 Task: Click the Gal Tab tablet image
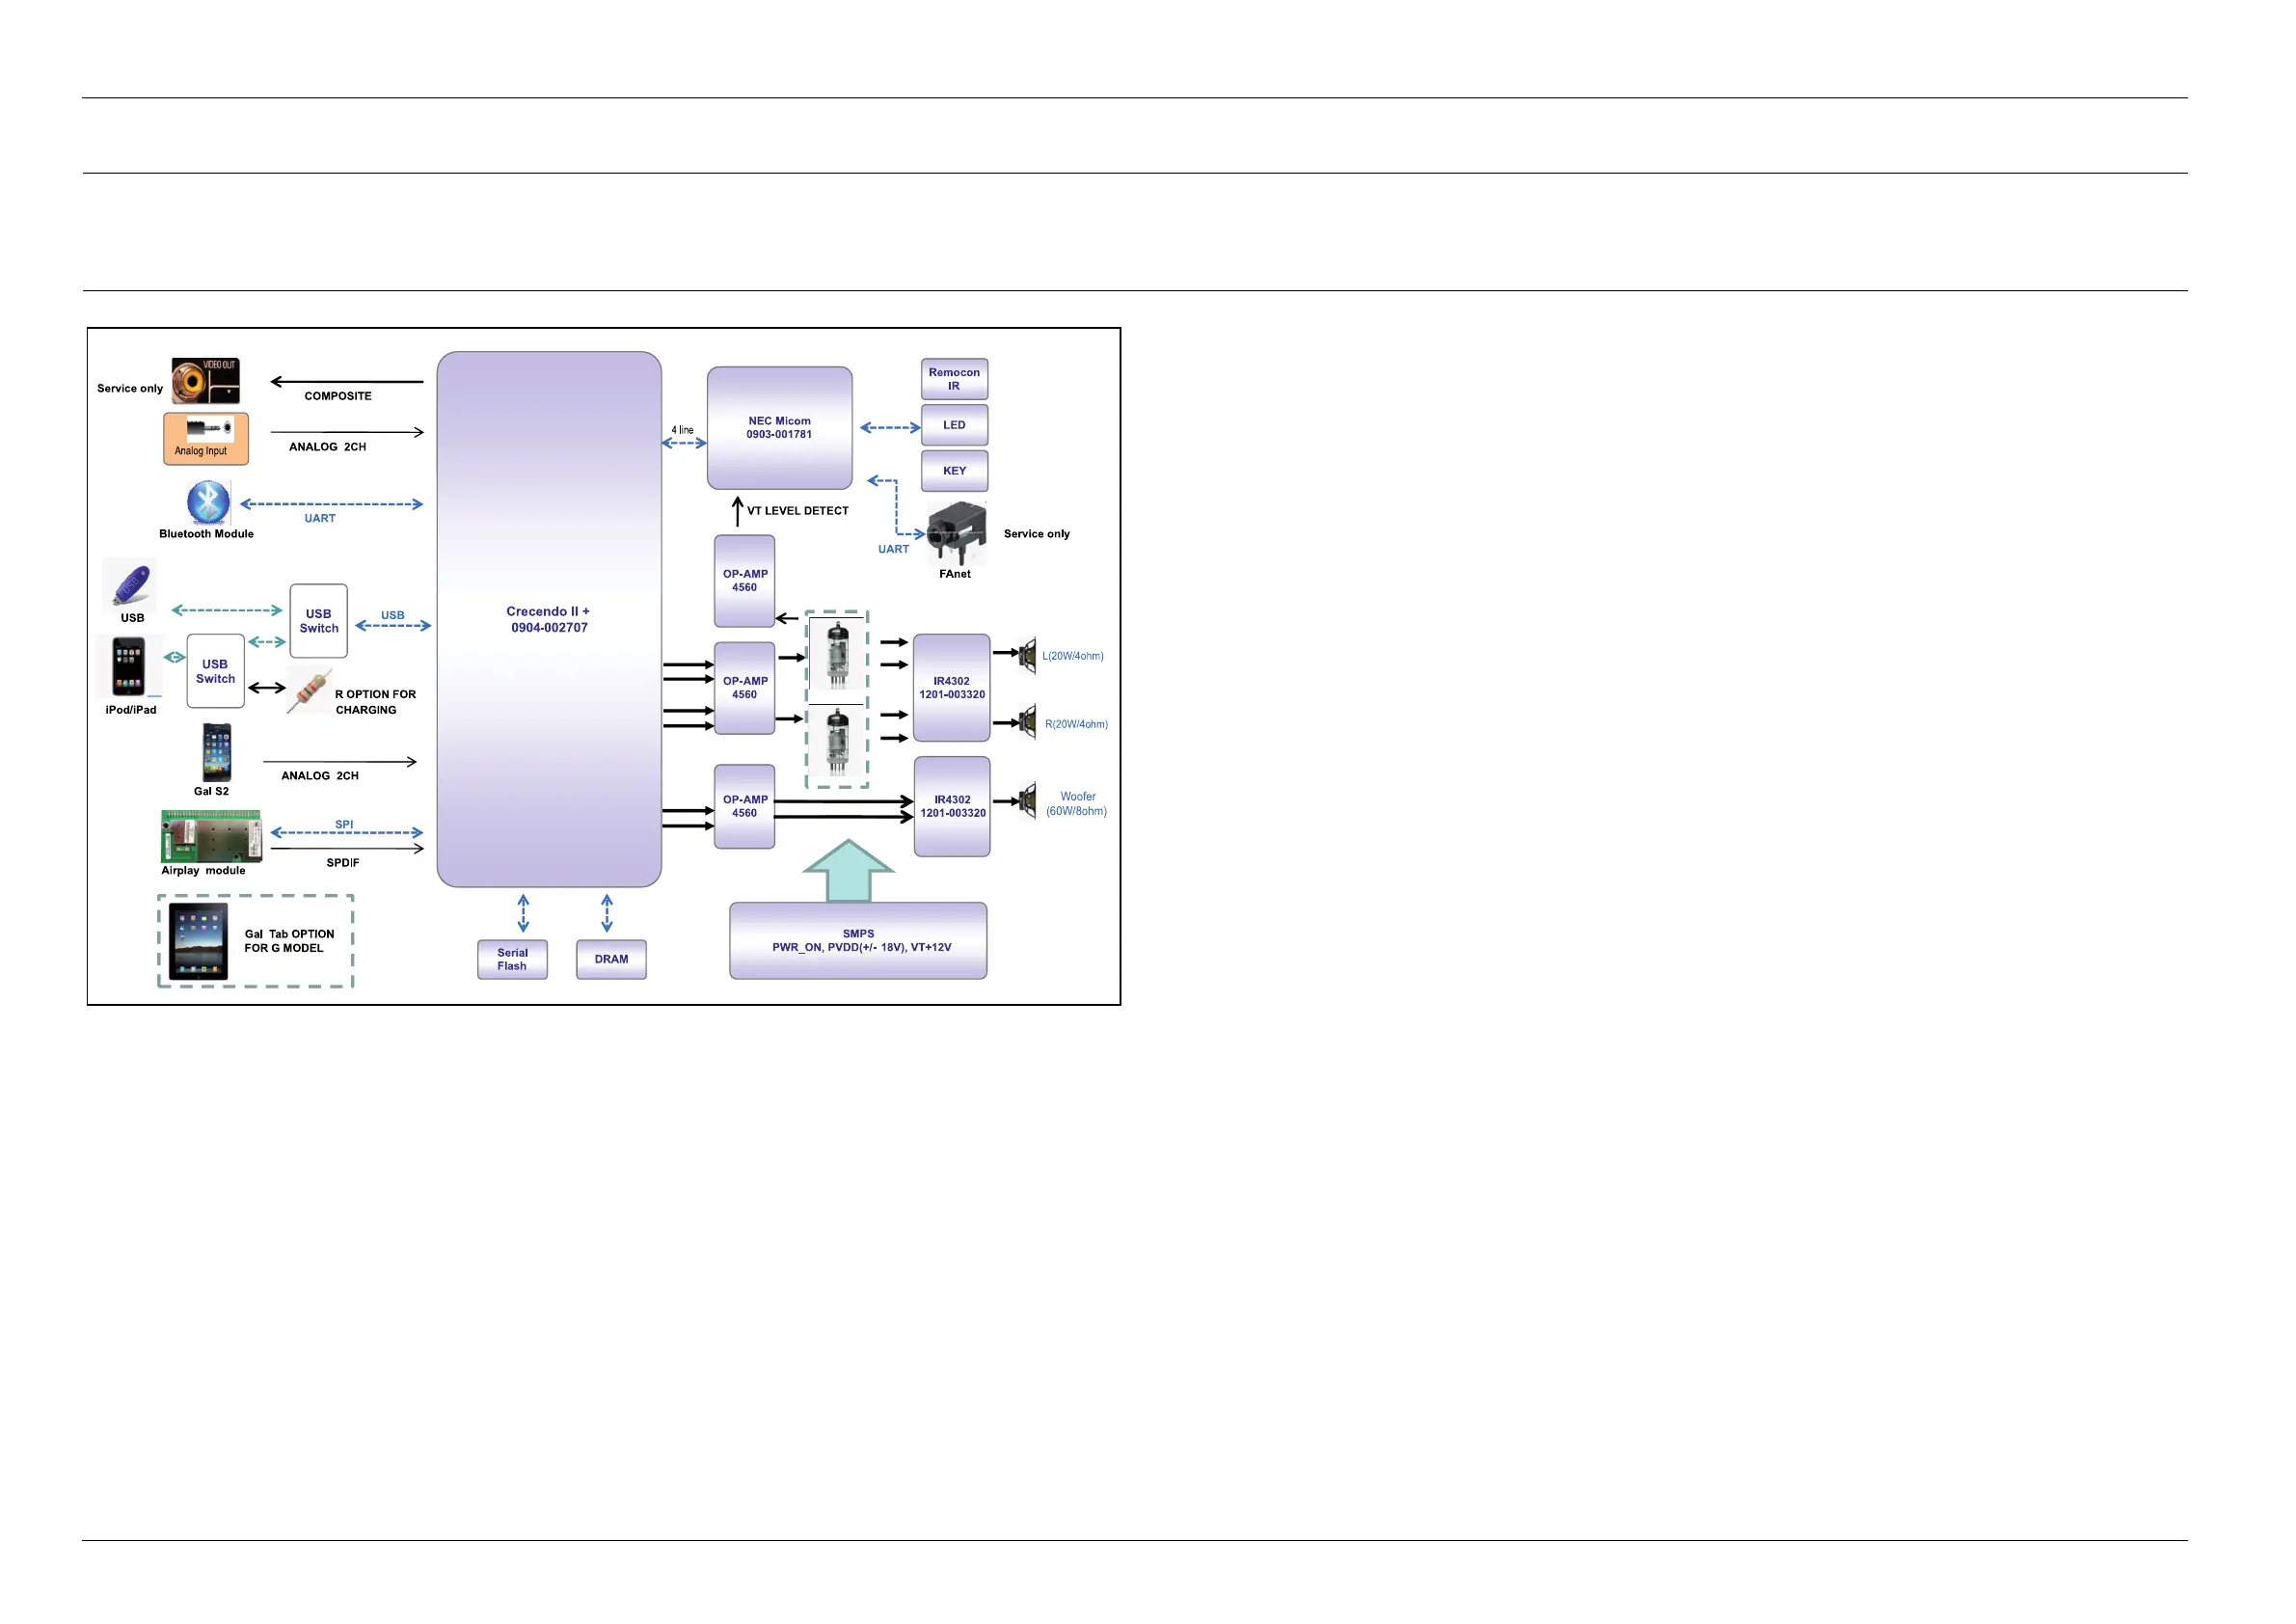[x=197, y=941]
